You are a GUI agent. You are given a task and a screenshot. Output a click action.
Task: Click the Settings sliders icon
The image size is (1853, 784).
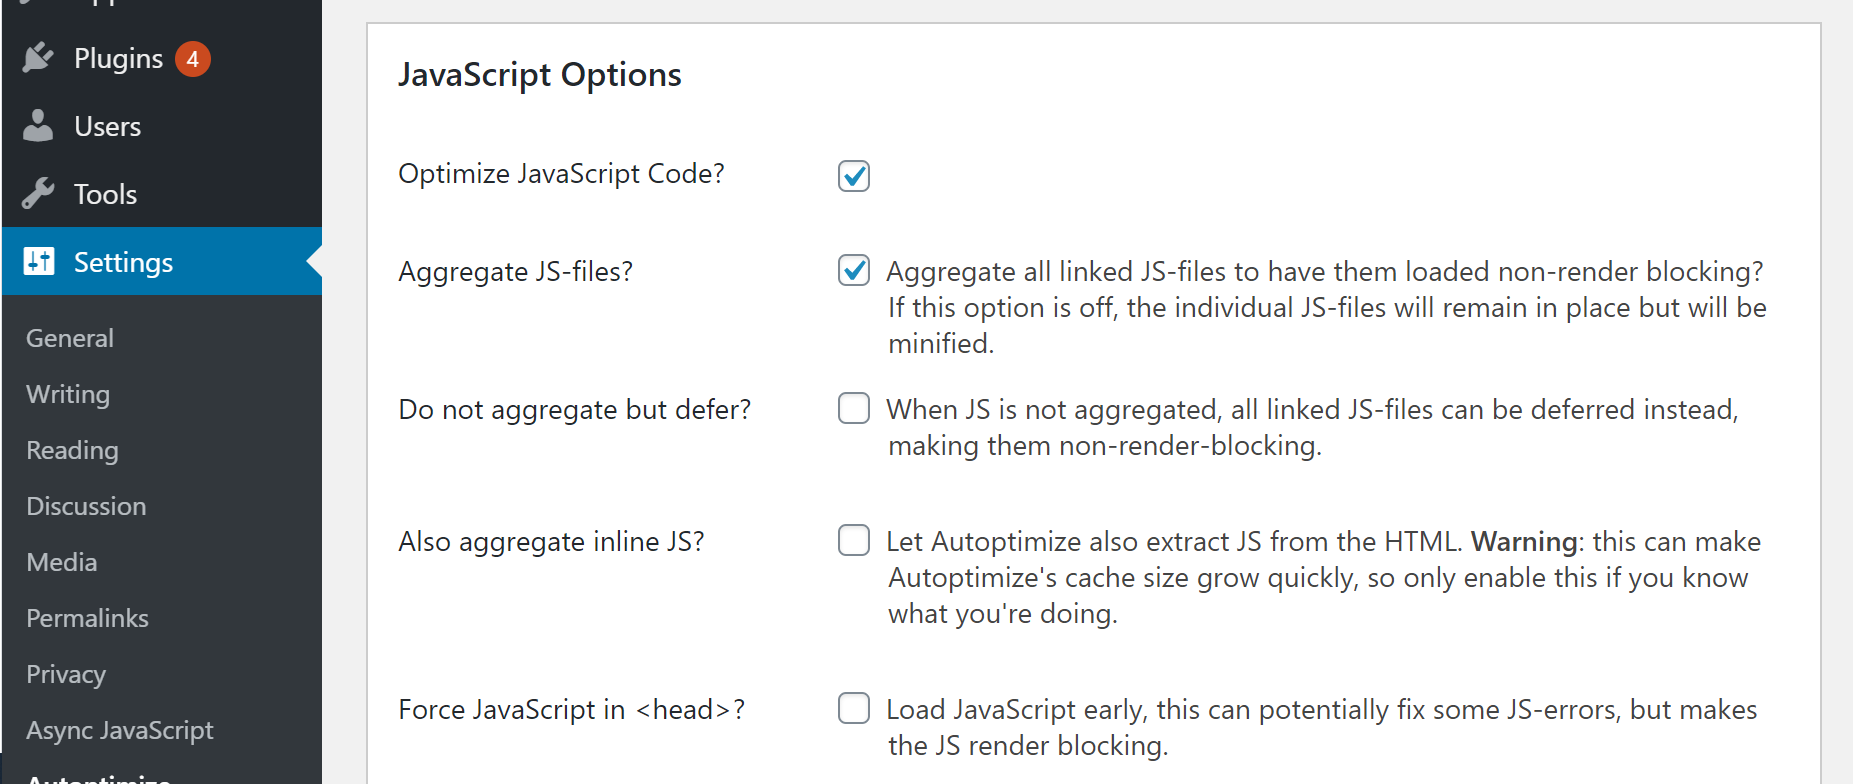coord(38,262)
